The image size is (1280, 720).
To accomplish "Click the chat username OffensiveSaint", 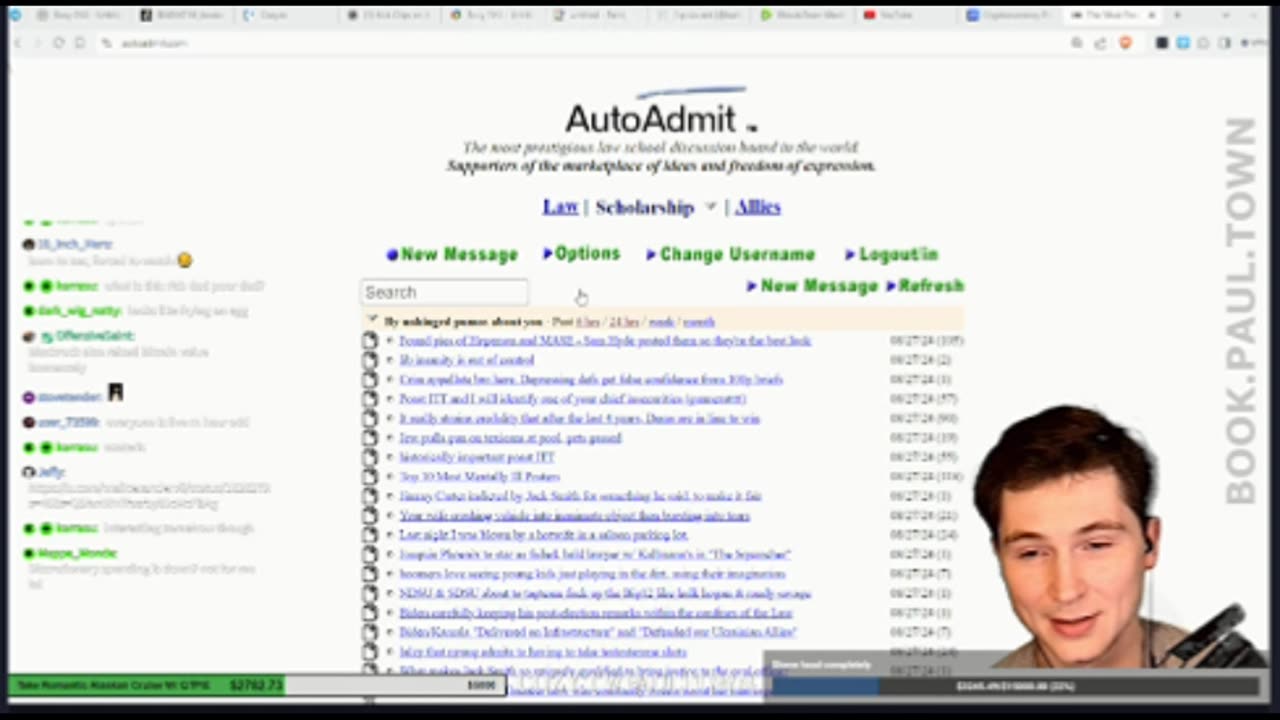I will click(94, 336).
